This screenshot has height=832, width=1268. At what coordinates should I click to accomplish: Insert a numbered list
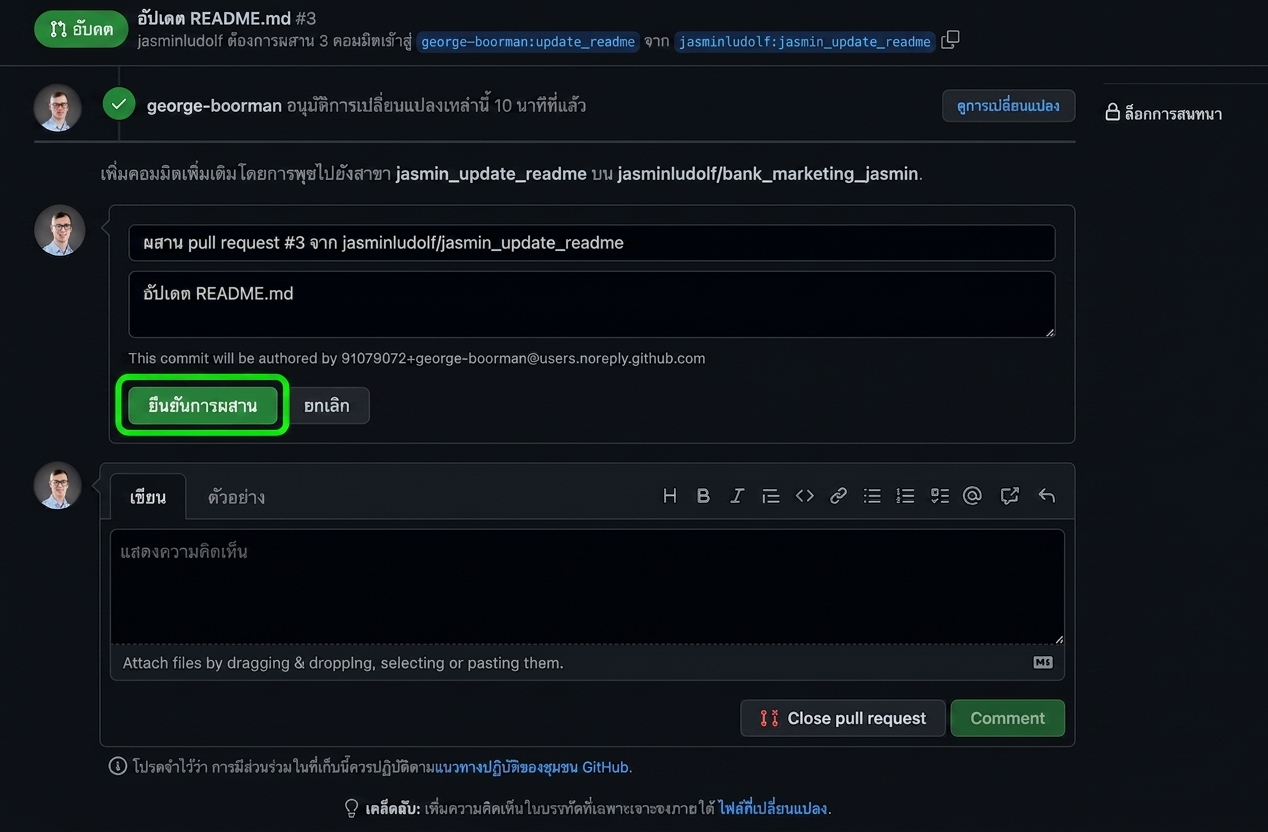[905, 496]
